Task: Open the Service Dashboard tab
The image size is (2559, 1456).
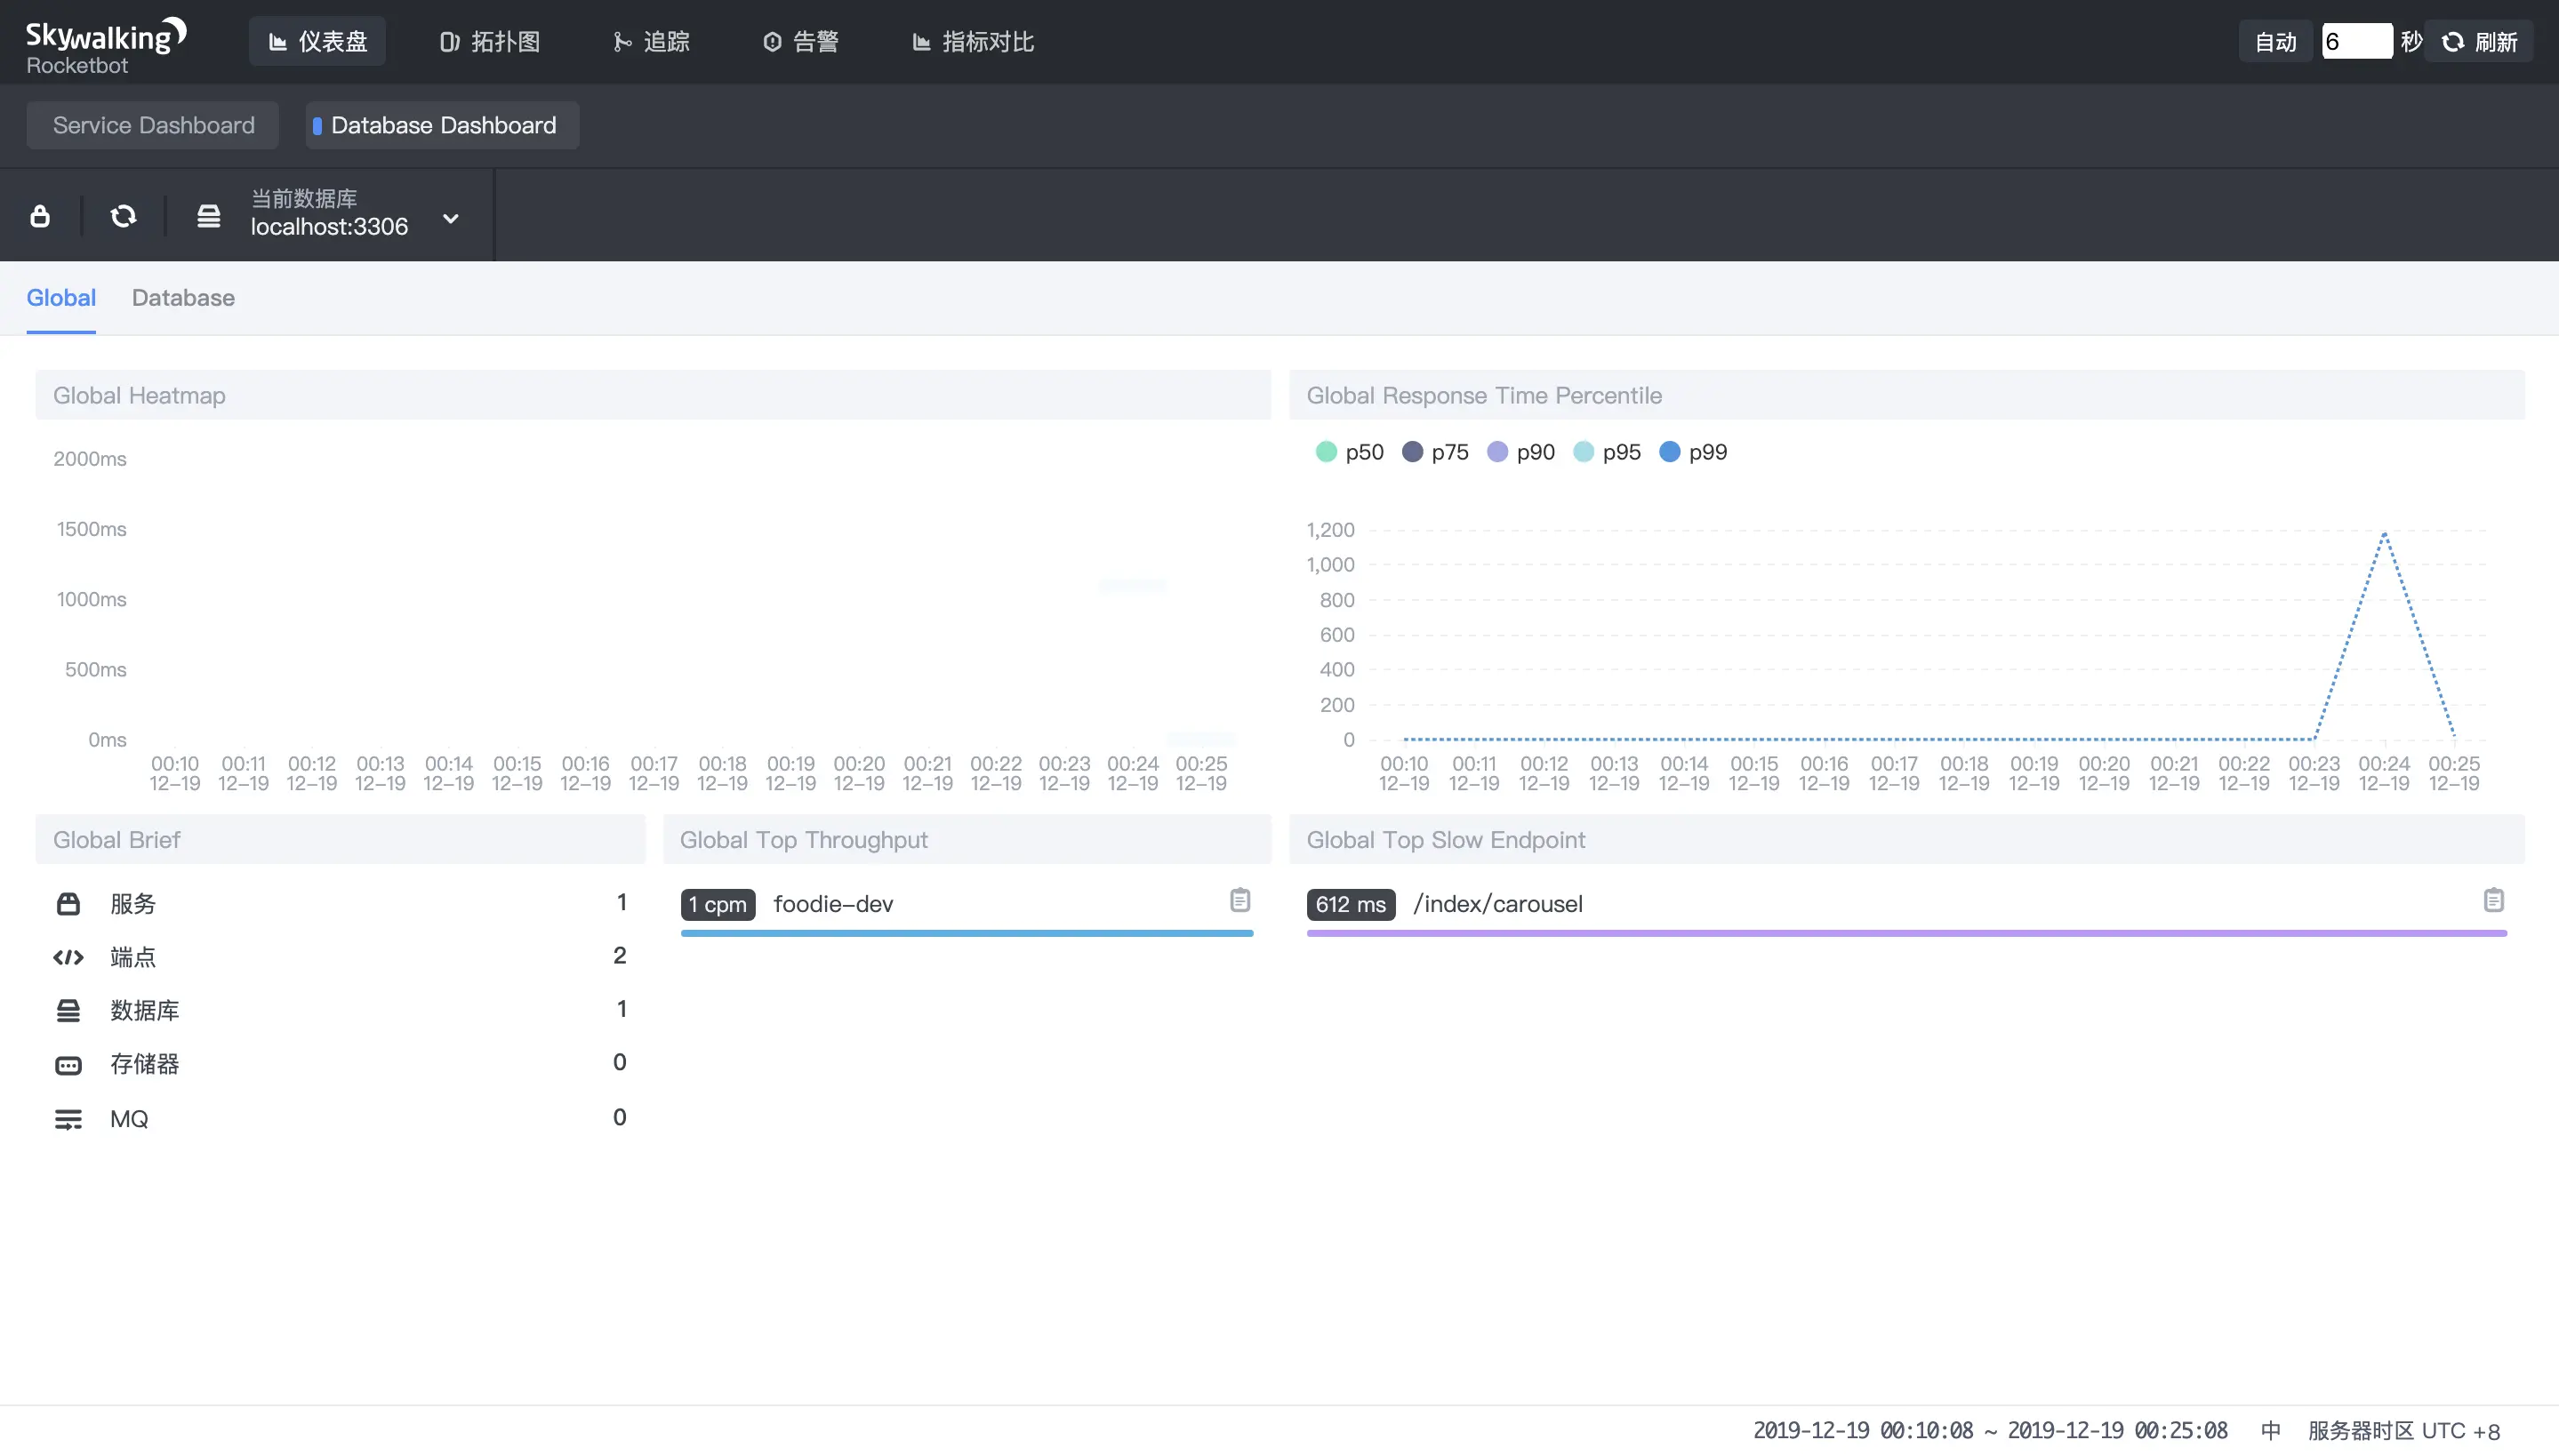Action: 153,125
